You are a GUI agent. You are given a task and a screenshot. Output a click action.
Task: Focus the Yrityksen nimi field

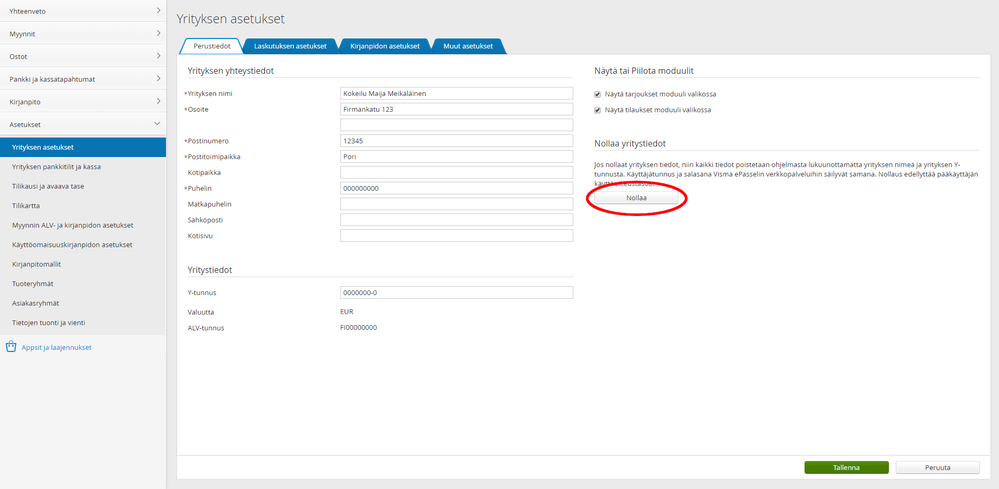(456, 93)
